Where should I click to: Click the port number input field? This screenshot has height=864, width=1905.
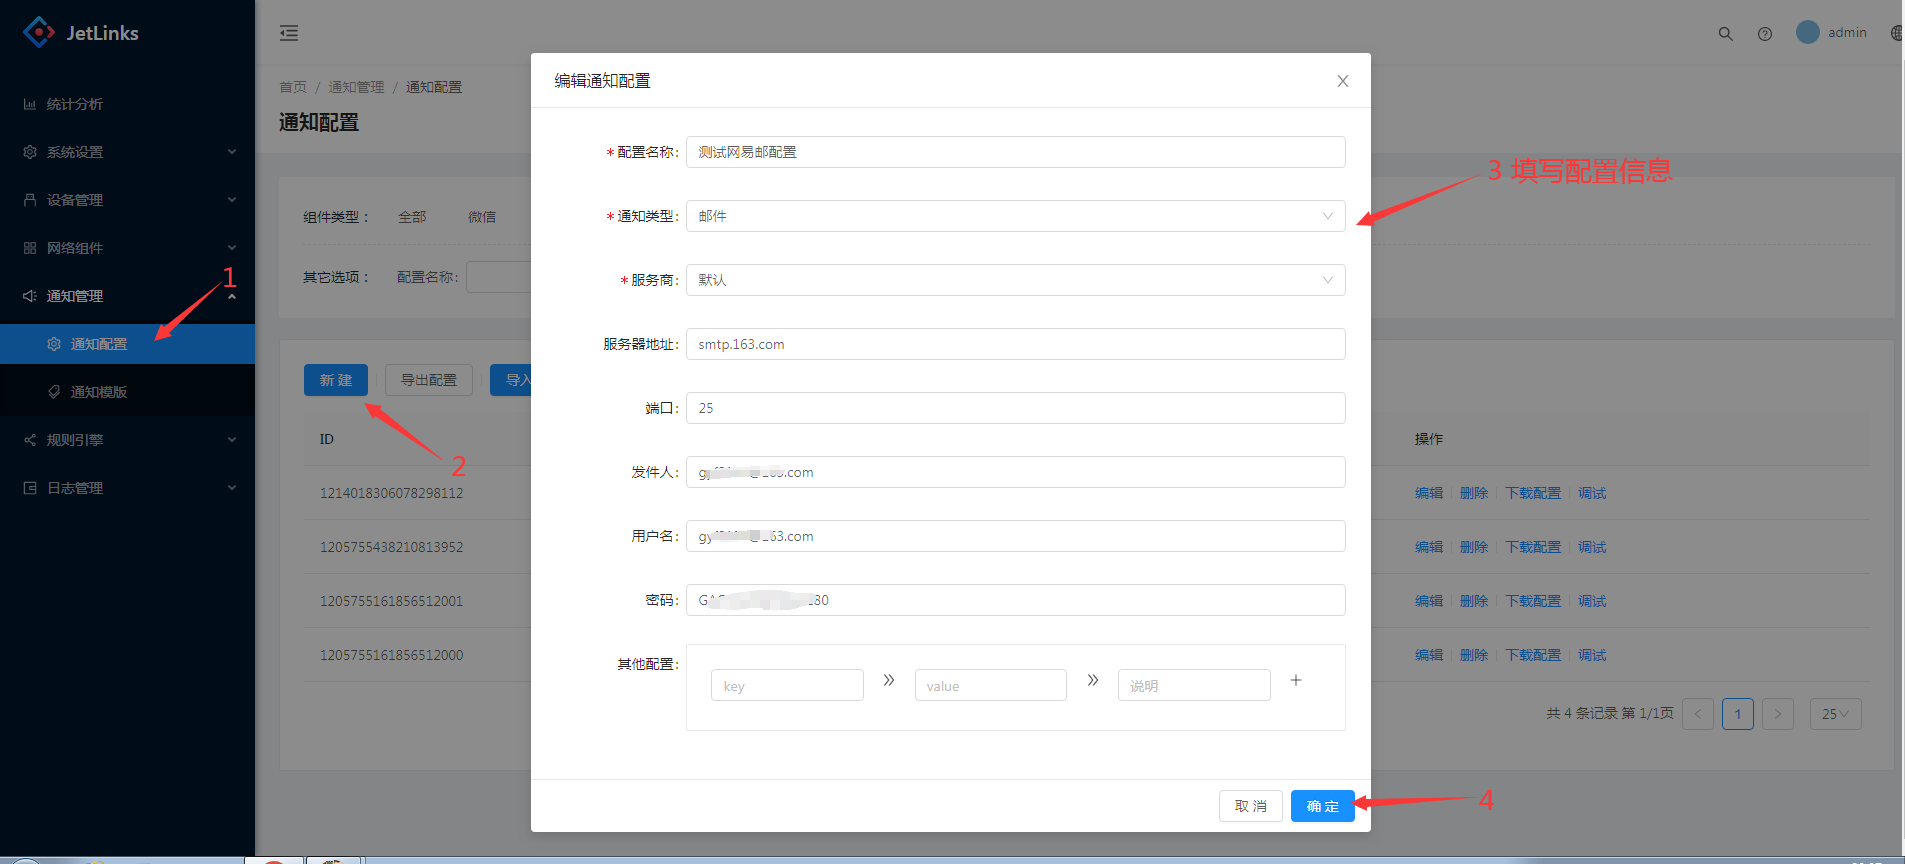point(1014,408)
